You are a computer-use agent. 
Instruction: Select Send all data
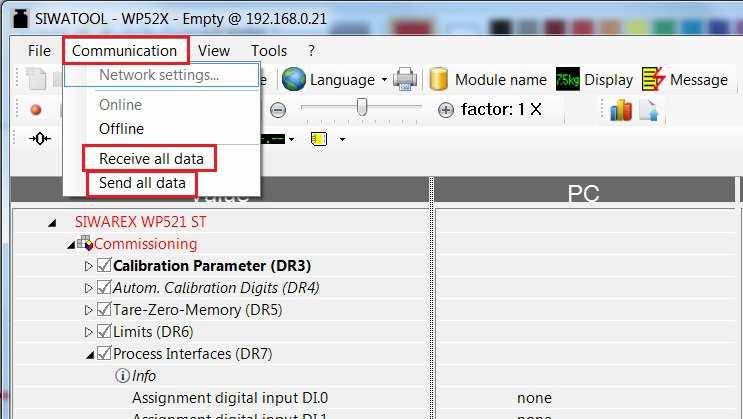pyautogui.click(x=142, y=182)
